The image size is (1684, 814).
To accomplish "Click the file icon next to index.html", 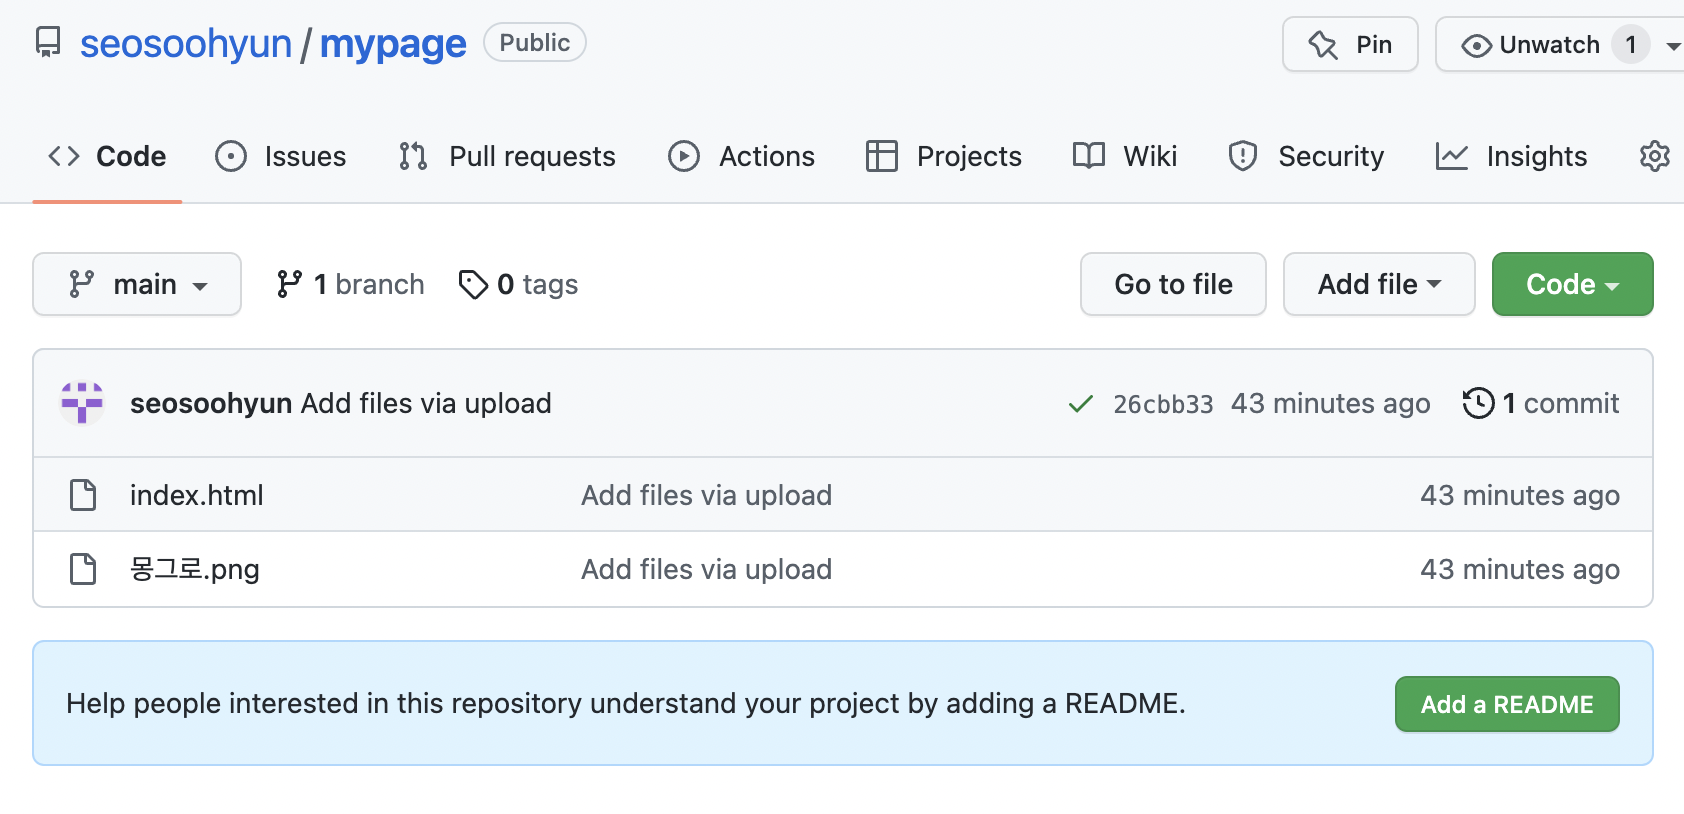I will click(x=83, y=495).
